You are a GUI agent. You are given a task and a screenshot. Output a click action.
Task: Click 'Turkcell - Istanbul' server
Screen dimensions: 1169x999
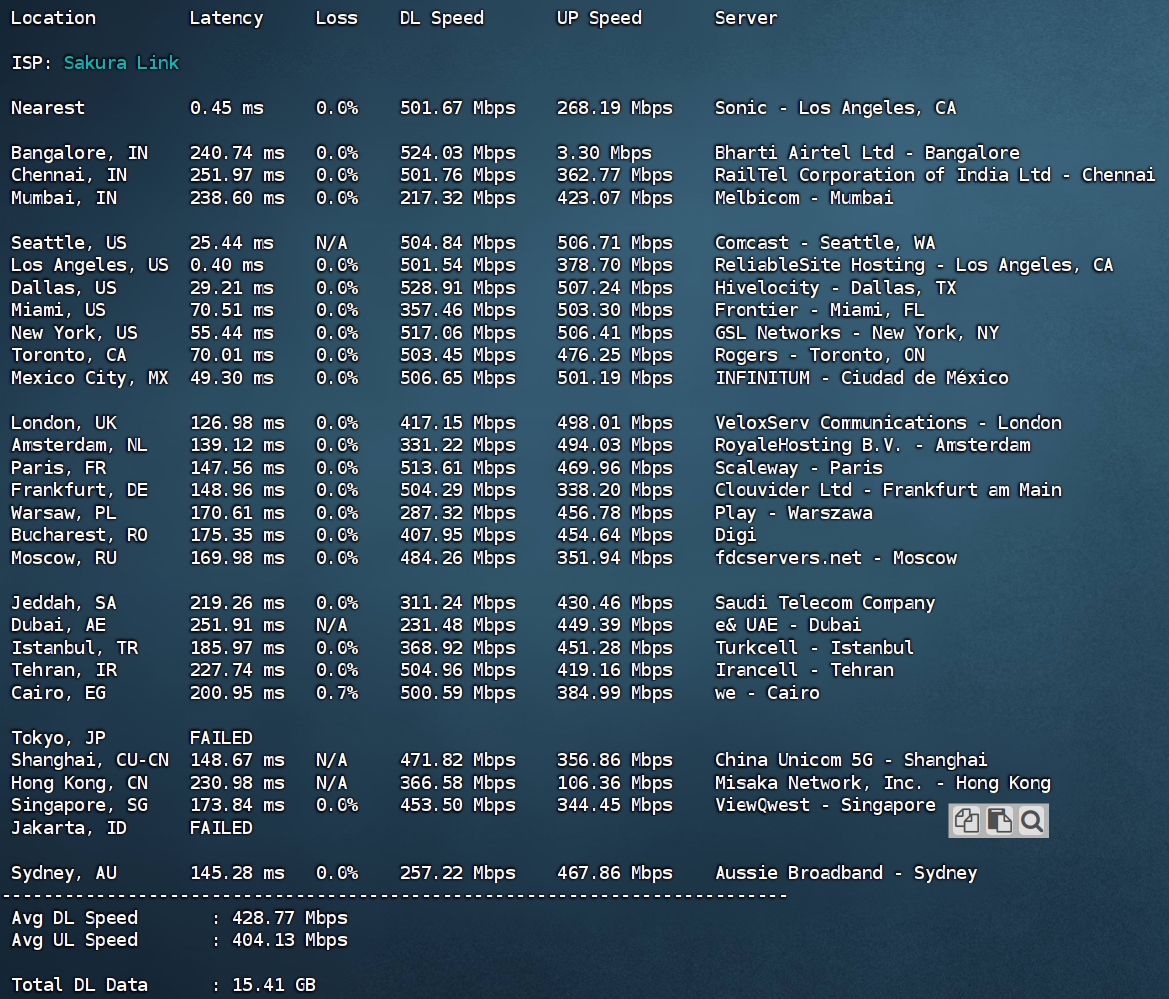[814, 648]
